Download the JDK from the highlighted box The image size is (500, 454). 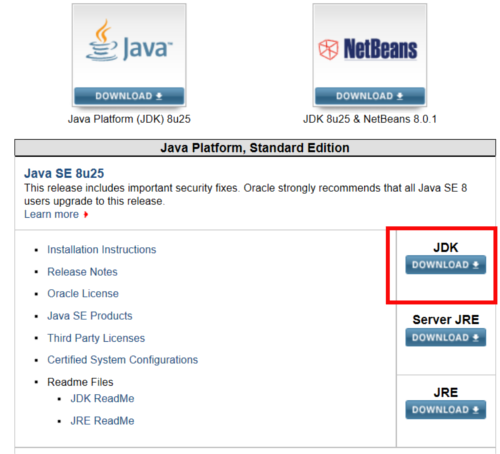(445, 265)
